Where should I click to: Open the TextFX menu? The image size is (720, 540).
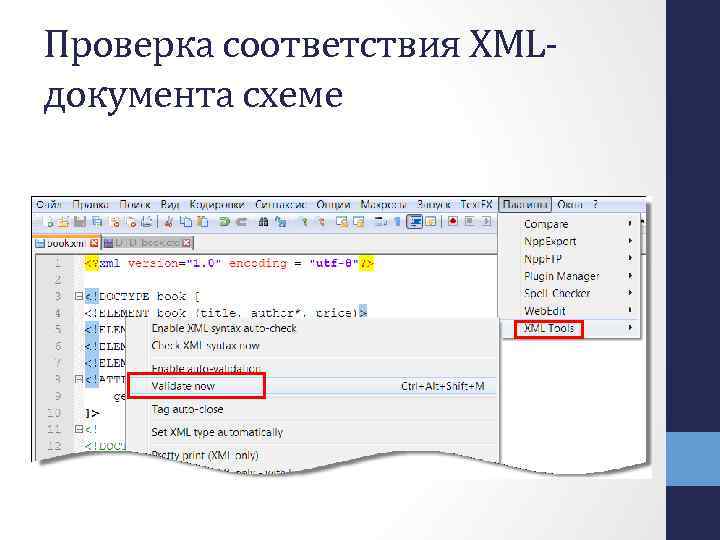476,204
